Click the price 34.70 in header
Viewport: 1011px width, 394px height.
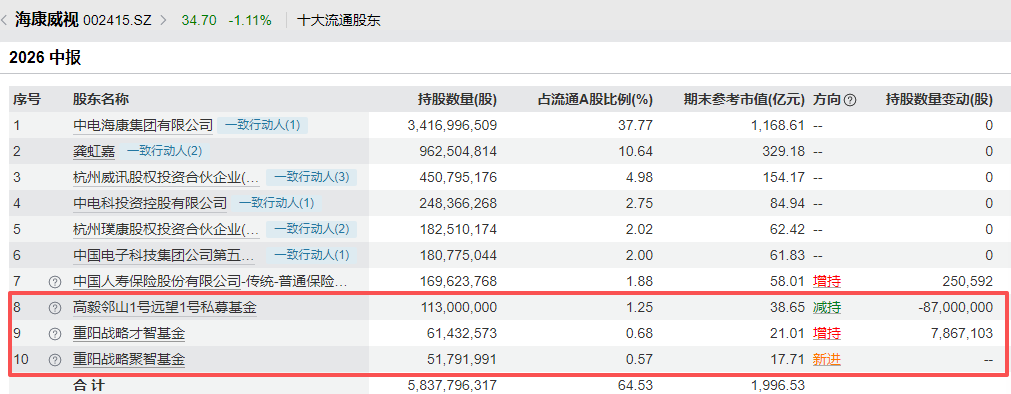coord(199,20)
